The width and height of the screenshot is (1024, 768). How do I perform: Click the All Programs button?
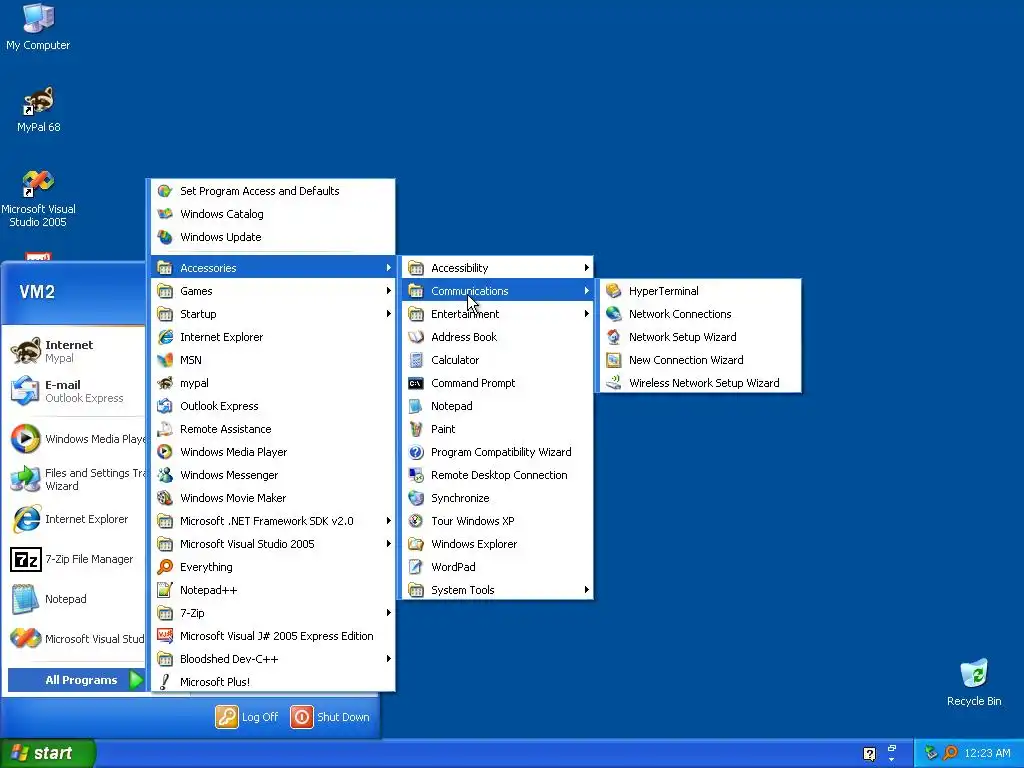tap(76, 680)
